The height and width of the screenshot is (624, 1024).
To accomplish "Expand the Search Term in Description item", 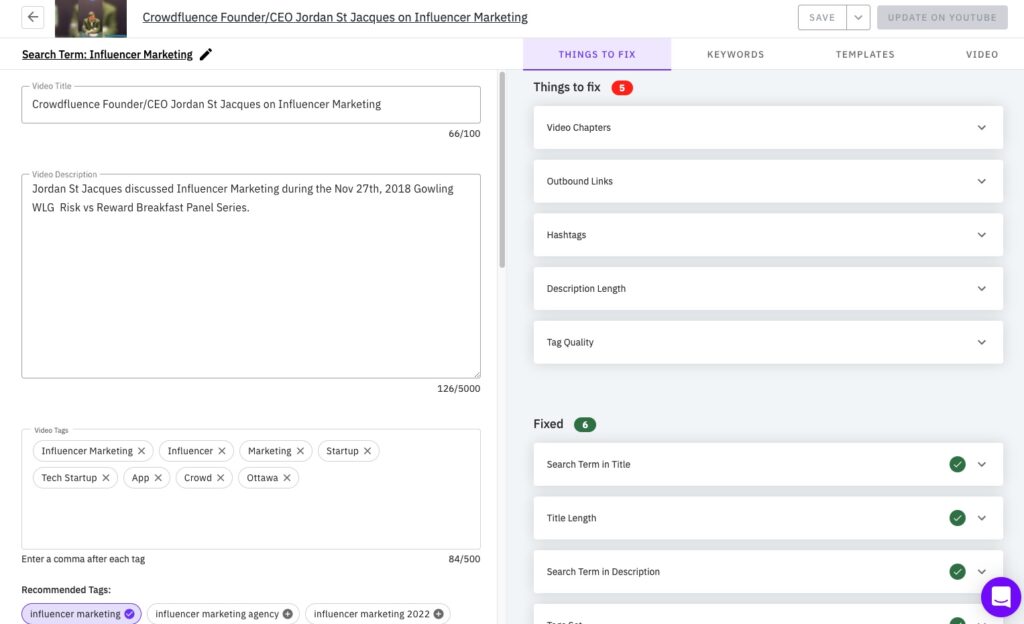I will pos(982,572).
